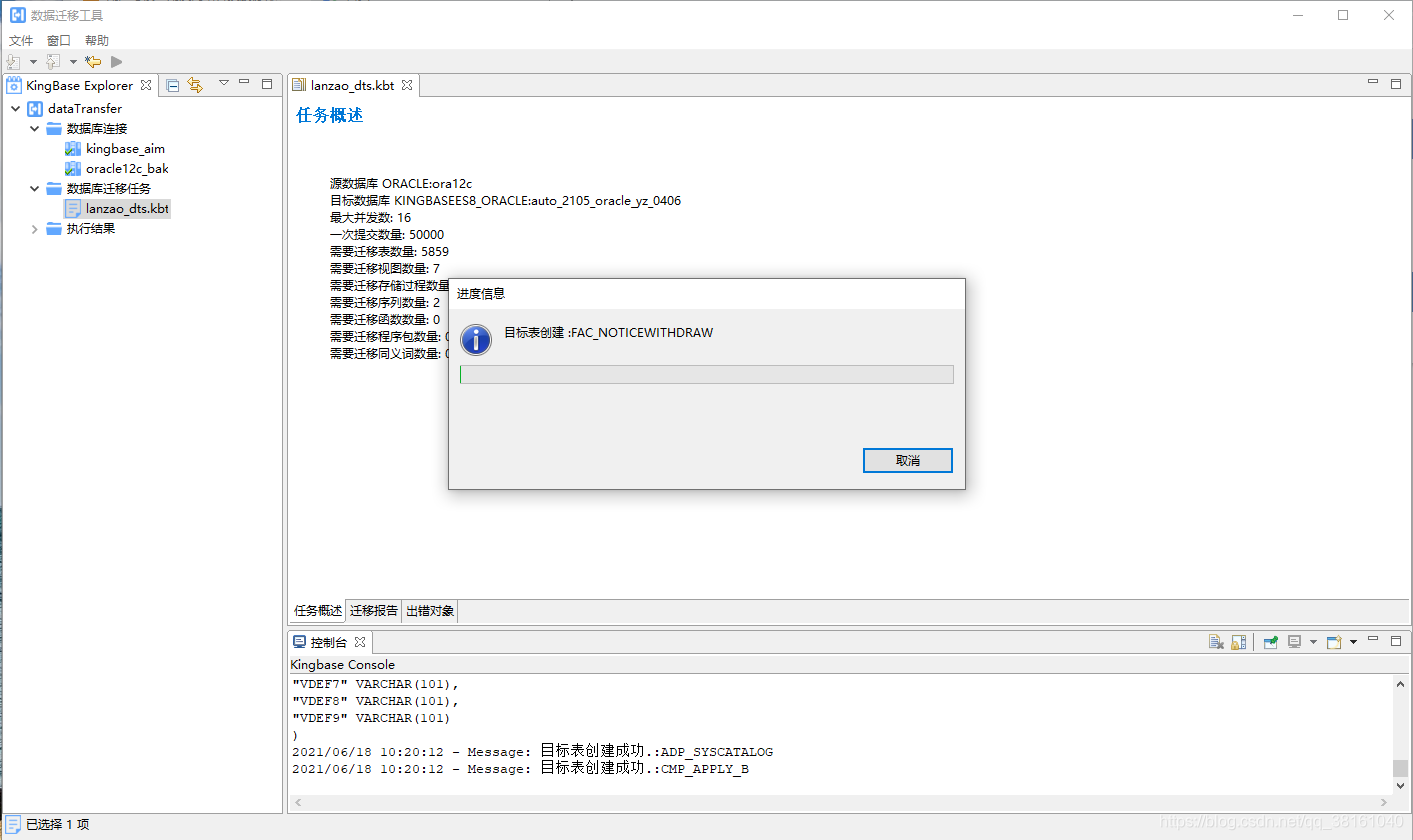Close the 控制台 console tab
The width and height of the screenshot is (1413, 840).
[361, 641]
